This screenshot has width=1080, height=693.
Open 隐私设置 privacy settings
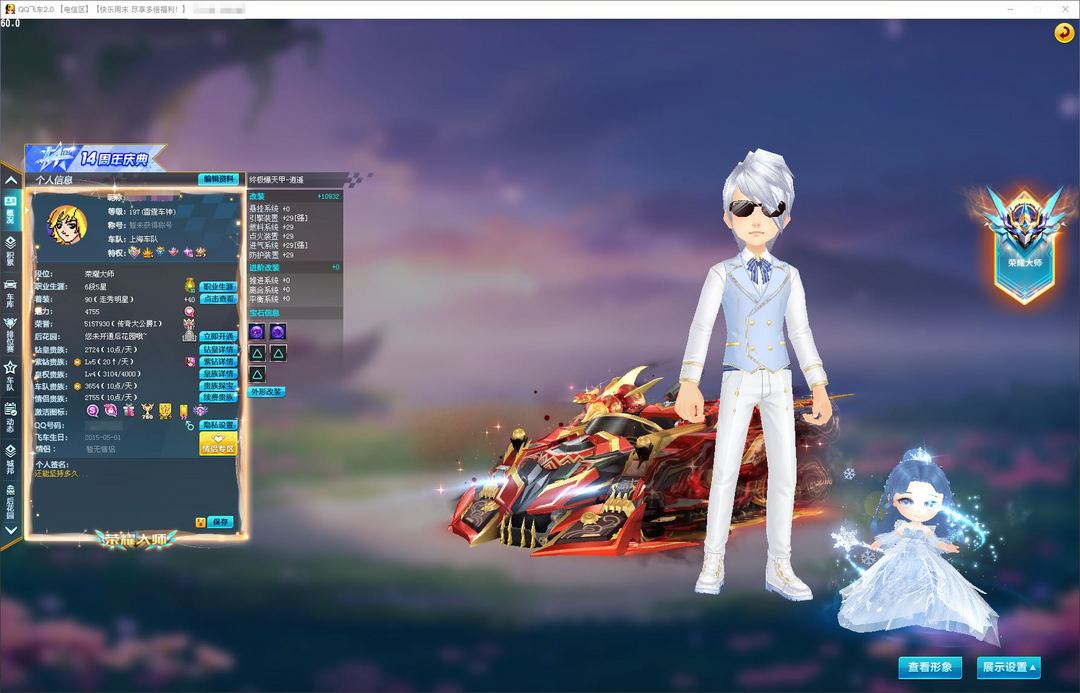218,424
